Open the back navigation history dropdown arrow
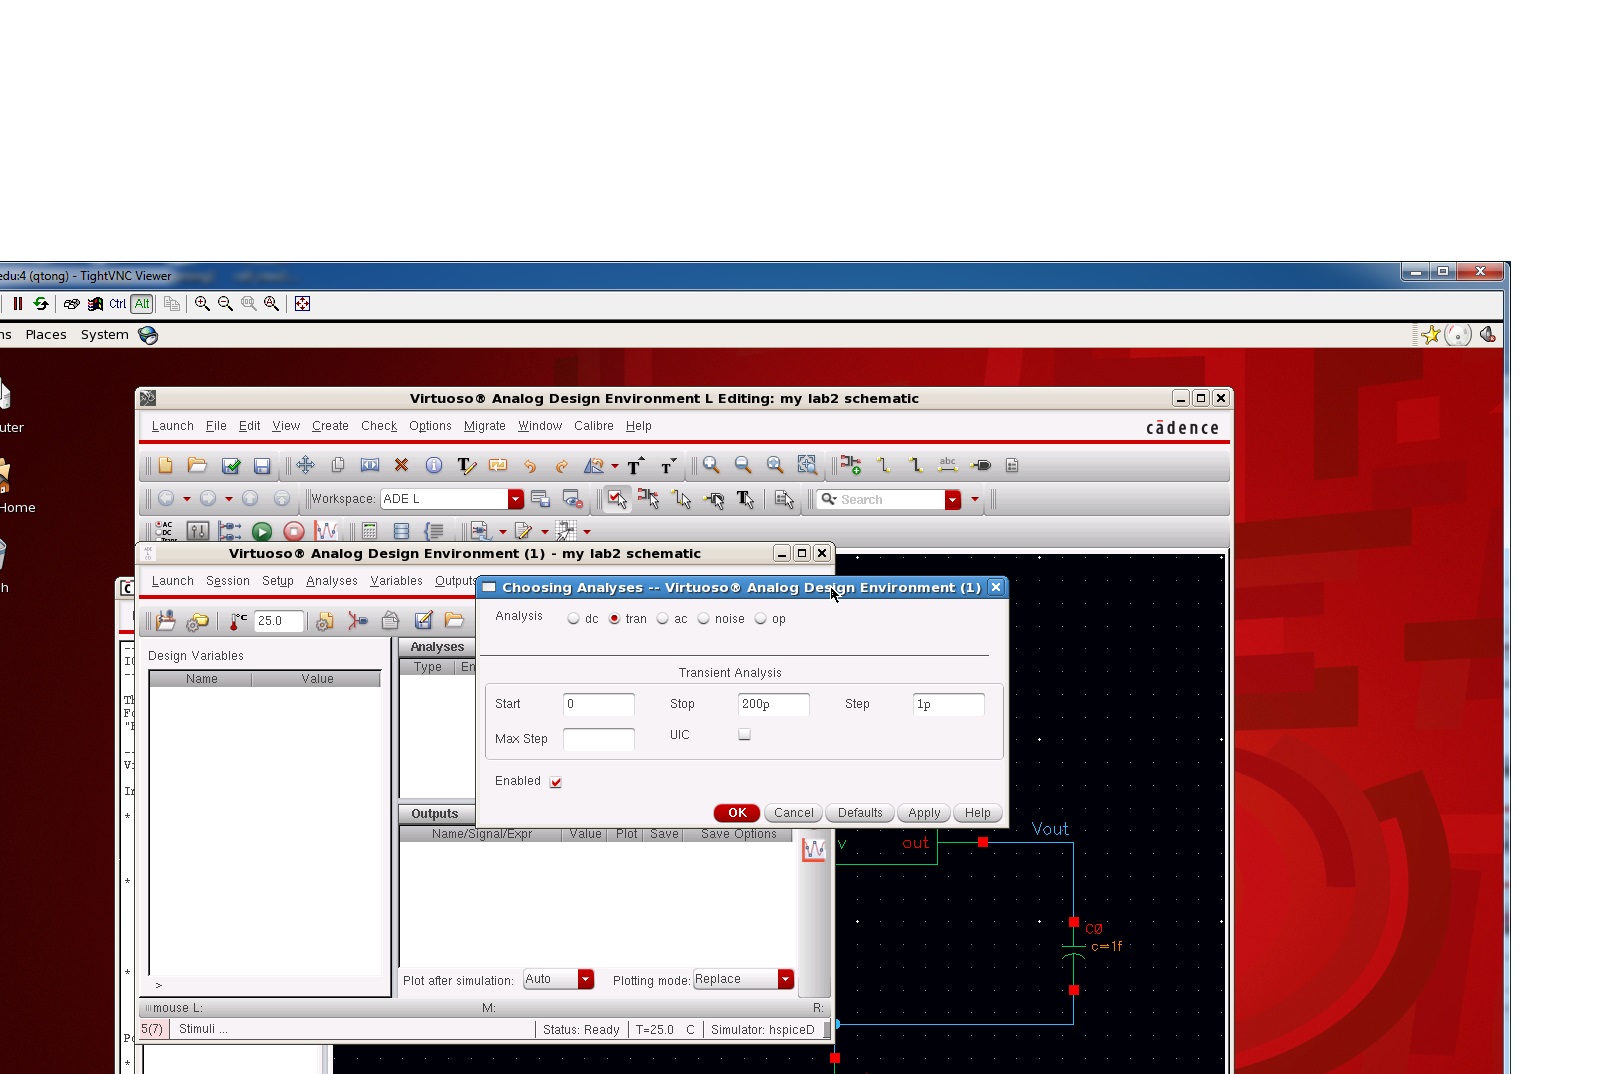This screenshot has width=1616, height=1074. pyautogui.click(x=187, y=499)
